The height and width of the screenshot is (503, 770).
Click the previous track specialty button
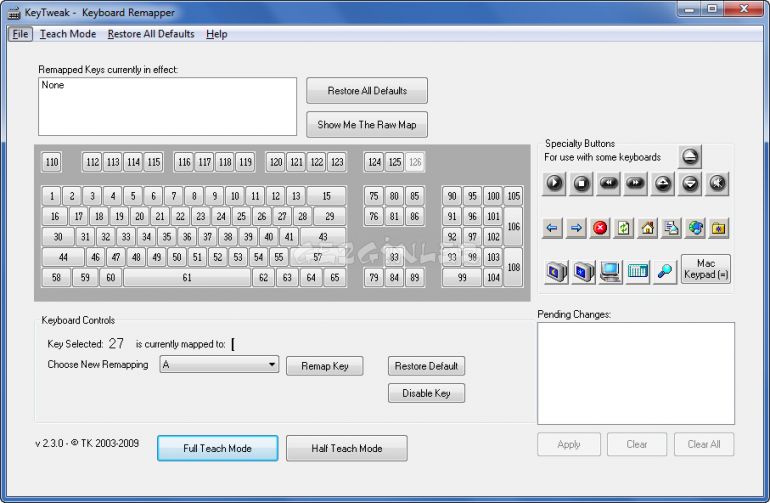click(608, 184)
